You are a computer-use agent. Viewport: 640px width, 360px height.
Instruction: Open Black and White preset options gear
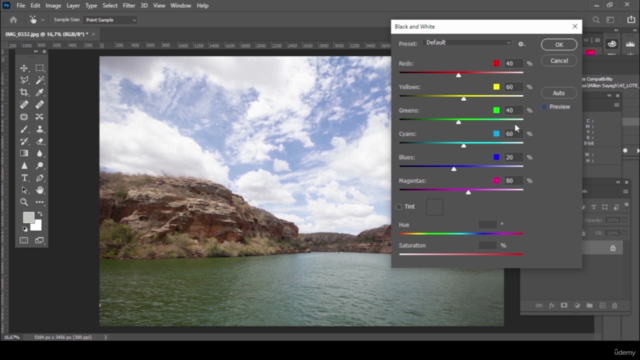coord(521,44)
